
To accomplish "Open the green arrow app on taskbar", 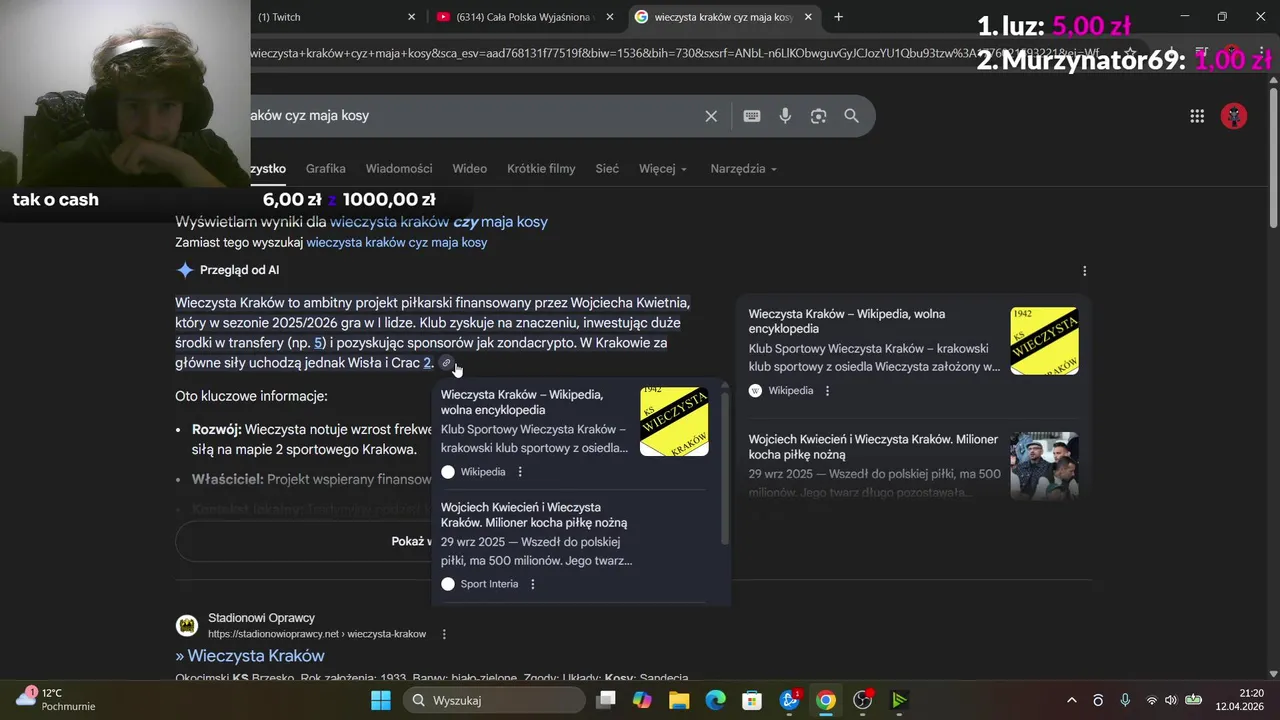I will (x=899, y=700).
